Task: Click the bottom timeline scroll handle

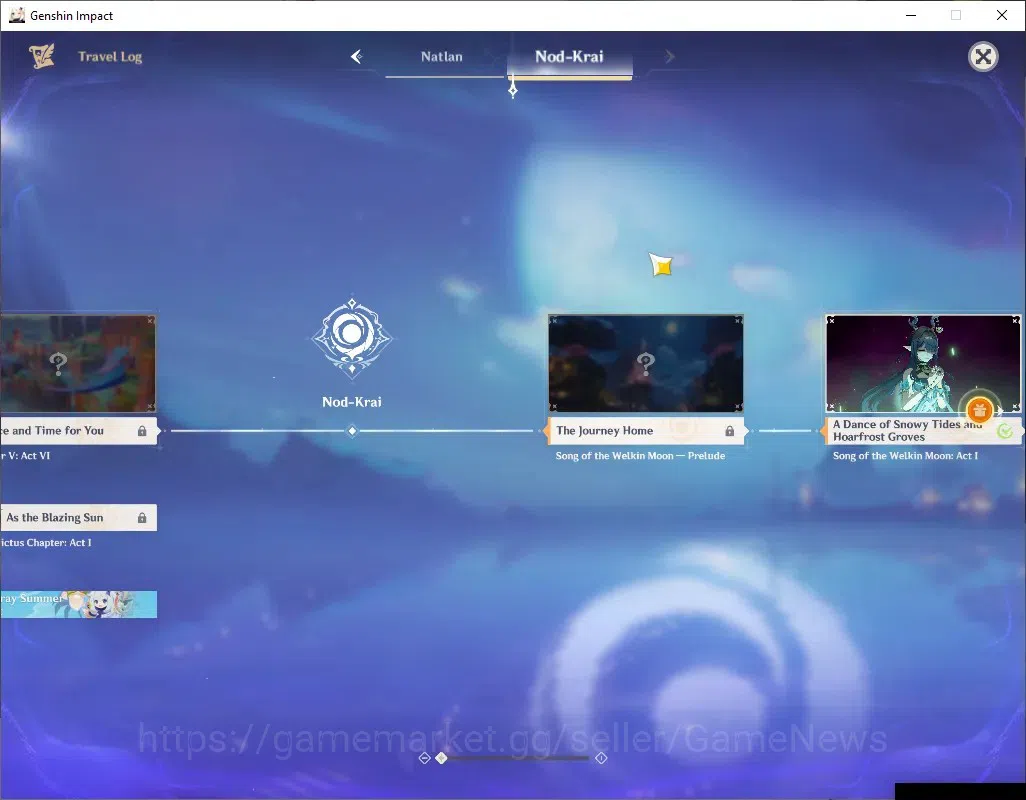Action: [x=442, y=758]
